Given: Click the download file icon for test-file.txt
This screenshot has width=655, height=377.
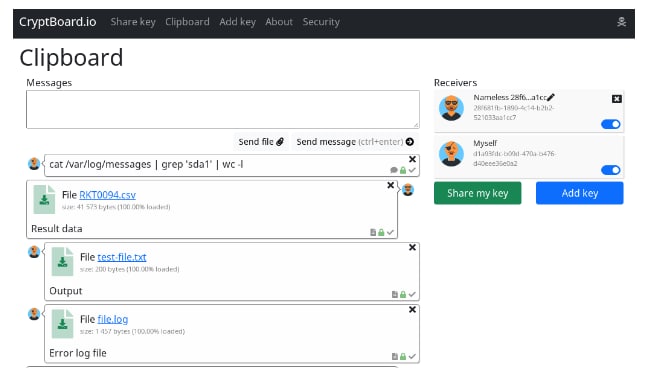Looking at the screenshot, I should 62,262.
